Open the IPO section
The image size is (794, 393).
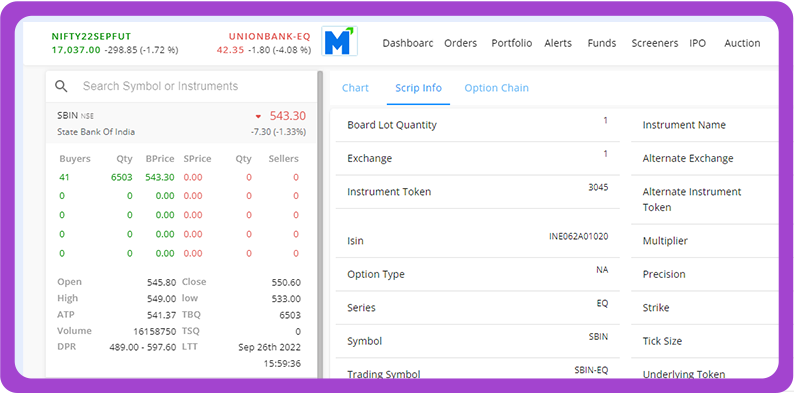697,43
